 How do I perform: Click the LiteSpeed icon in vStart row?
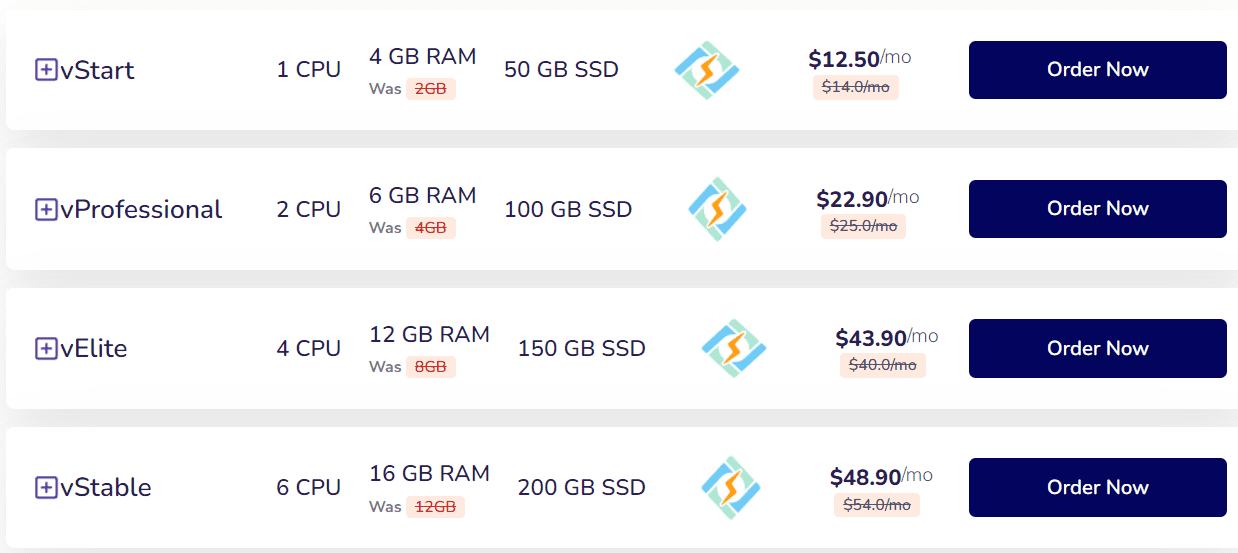click(x=707, y=70)
